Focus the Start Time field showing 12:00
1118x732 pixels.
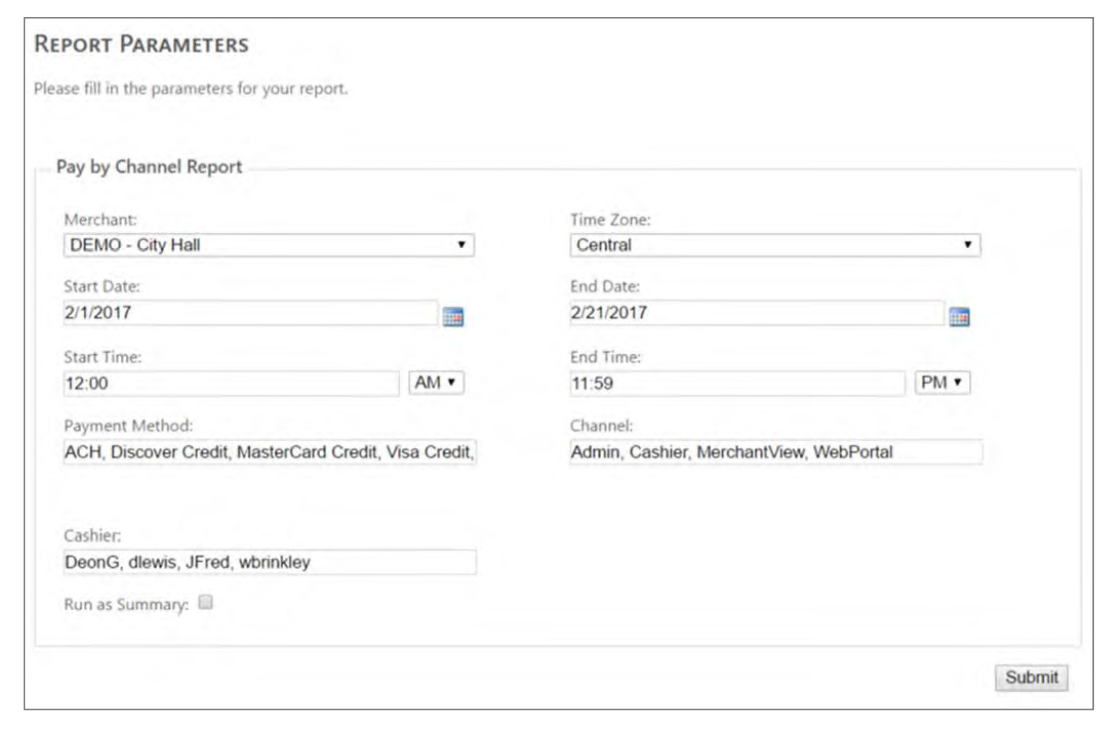tap(231, 382)
